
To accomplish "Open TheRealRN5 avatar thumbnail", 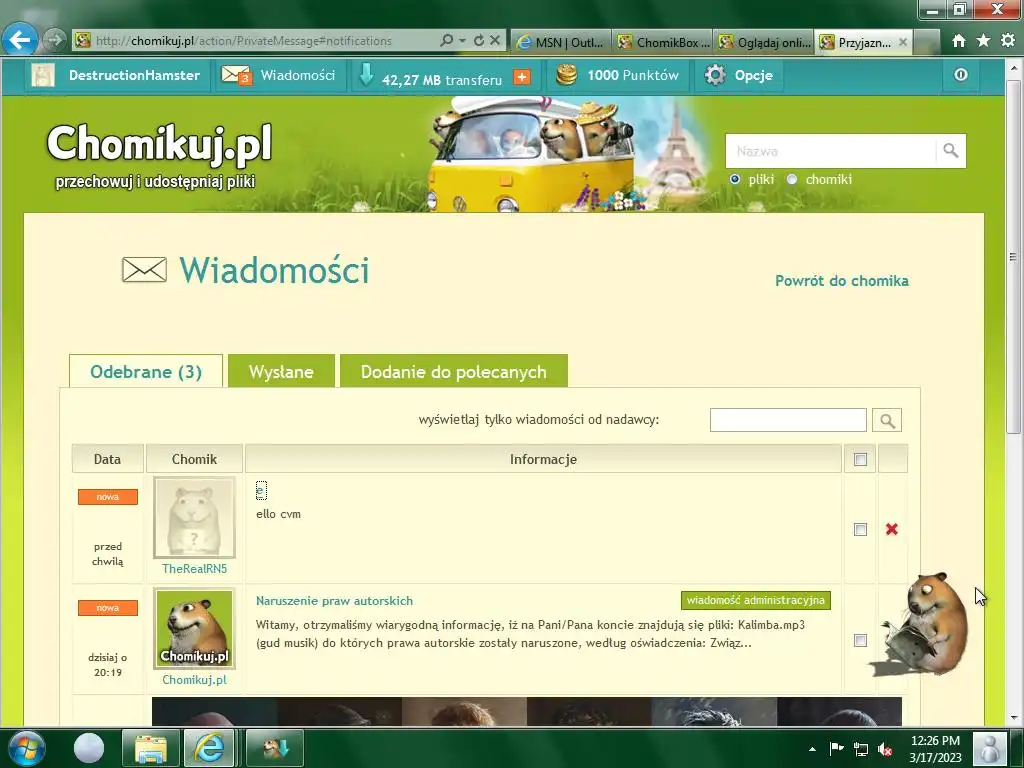I will point(194,517).
